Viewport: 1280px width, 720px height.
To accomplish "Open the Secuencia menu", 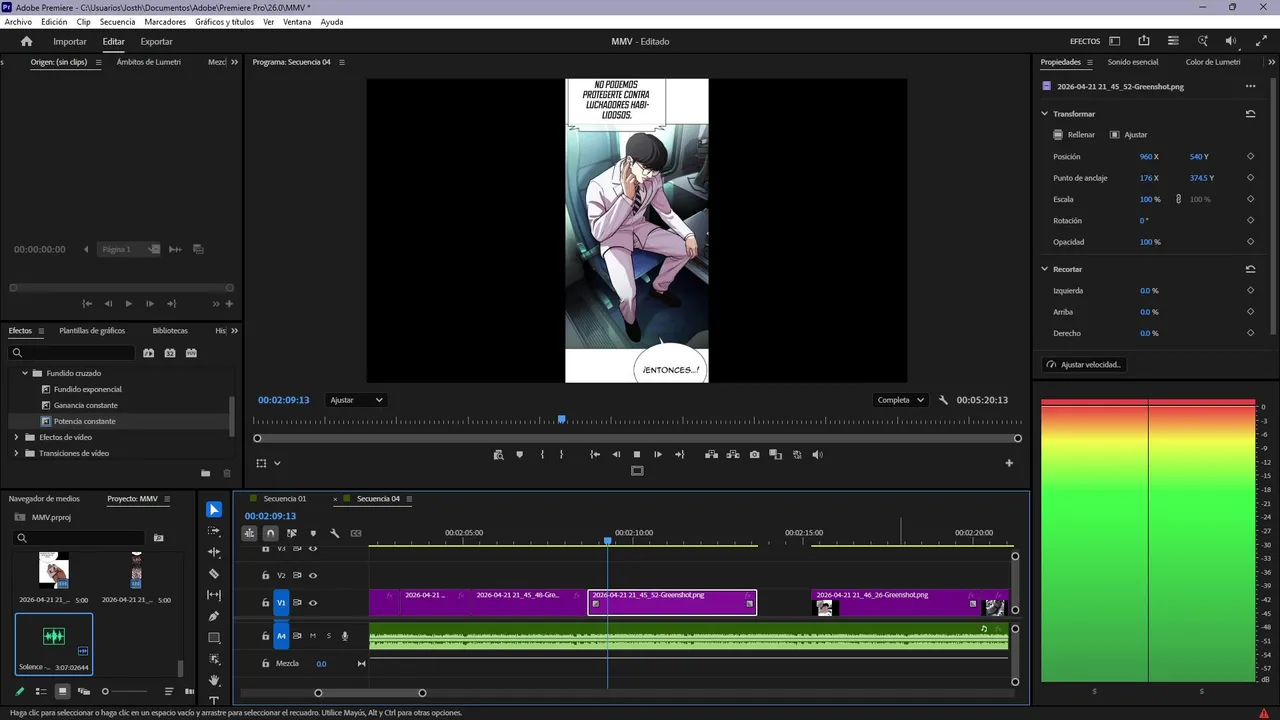I will (x=117, y=22).
